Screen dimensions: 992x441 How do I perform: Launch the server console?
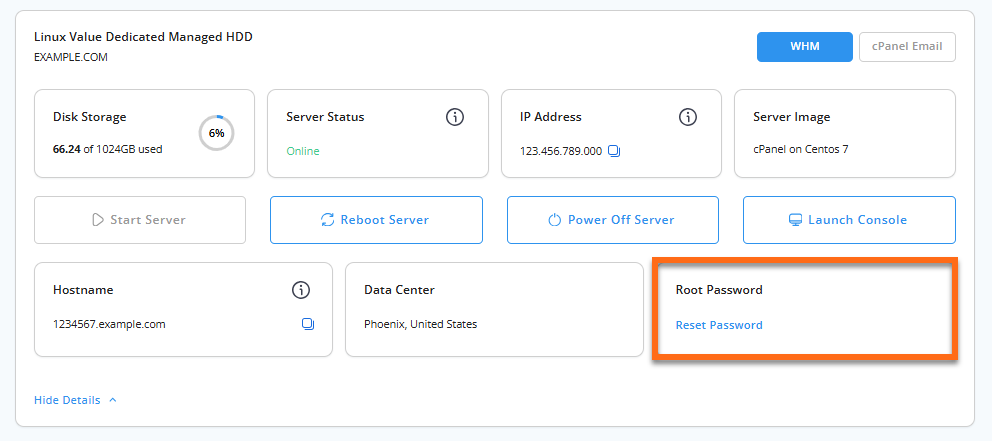(x=849, y=220)
